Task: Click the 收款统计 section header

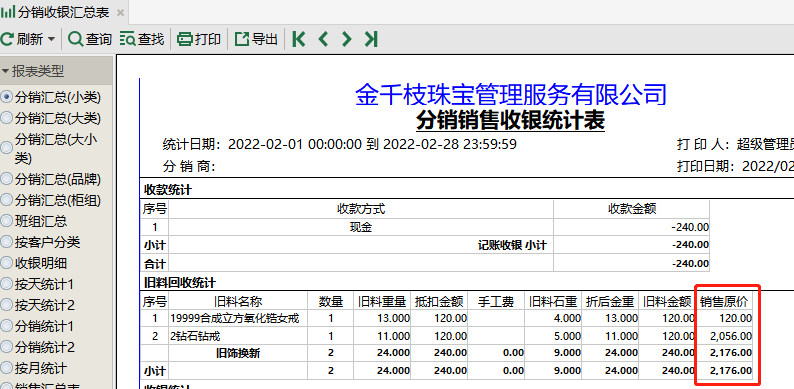Action: click(168, 190)
